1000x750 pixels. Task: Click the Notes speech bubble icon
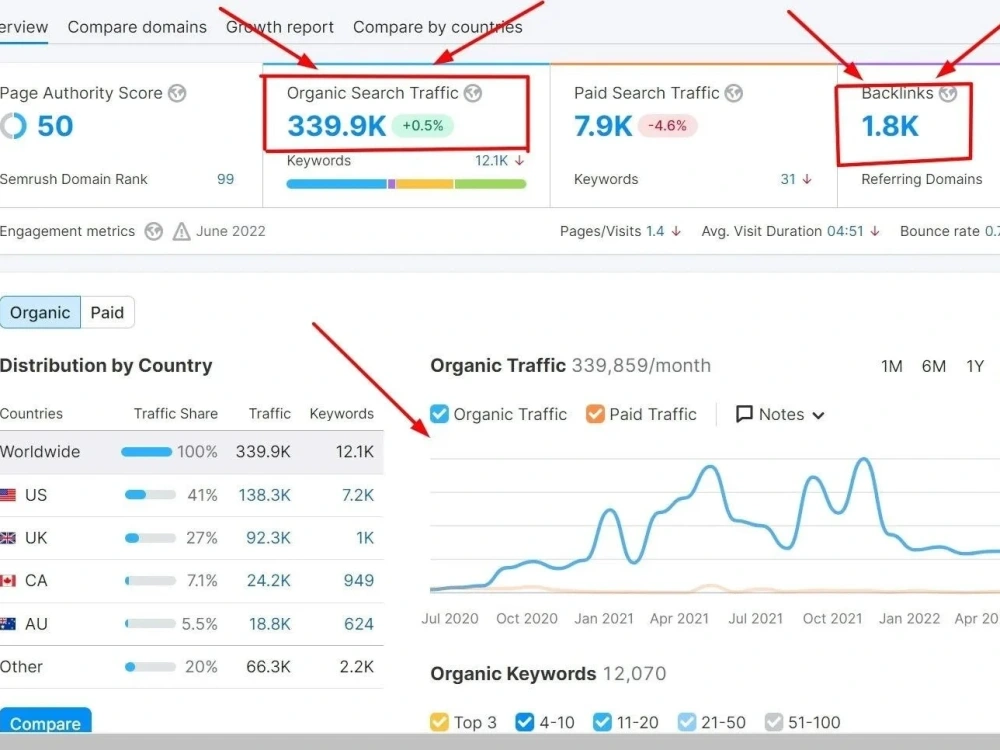744,414
